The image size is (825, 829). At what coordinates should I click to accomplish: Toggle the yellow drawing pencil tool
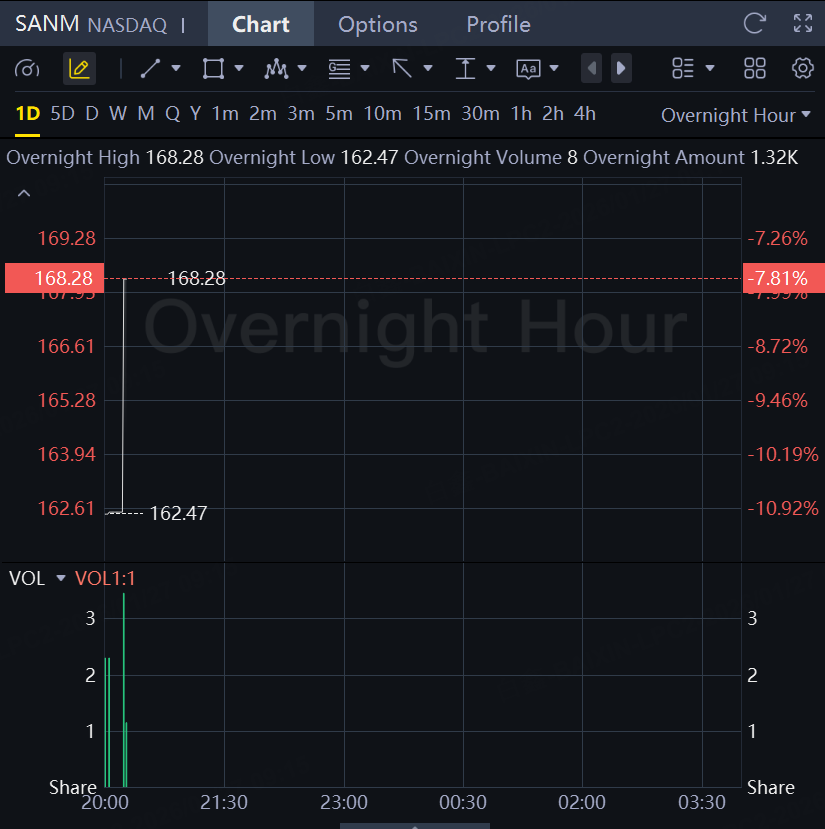79,68
